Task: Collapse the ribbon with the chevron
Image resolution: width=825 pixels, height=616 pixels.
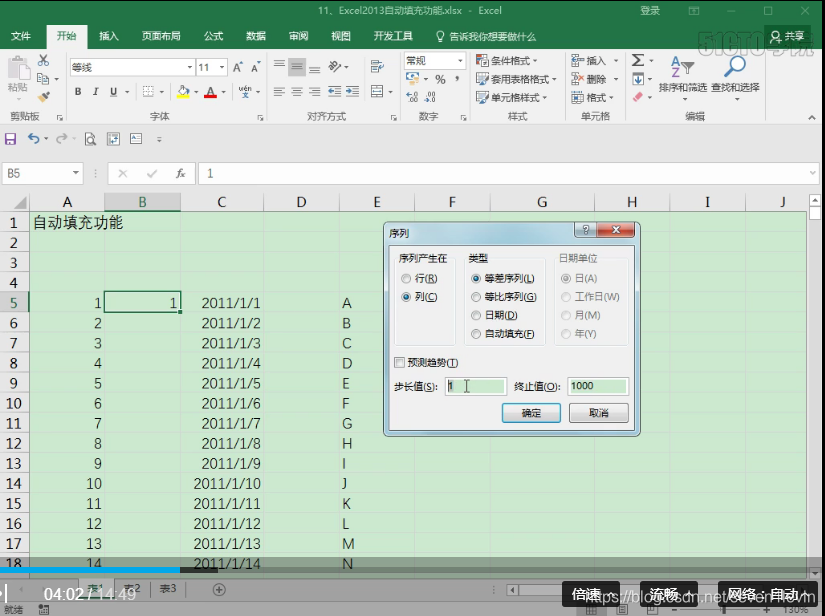Action: (x=812, y=117)
